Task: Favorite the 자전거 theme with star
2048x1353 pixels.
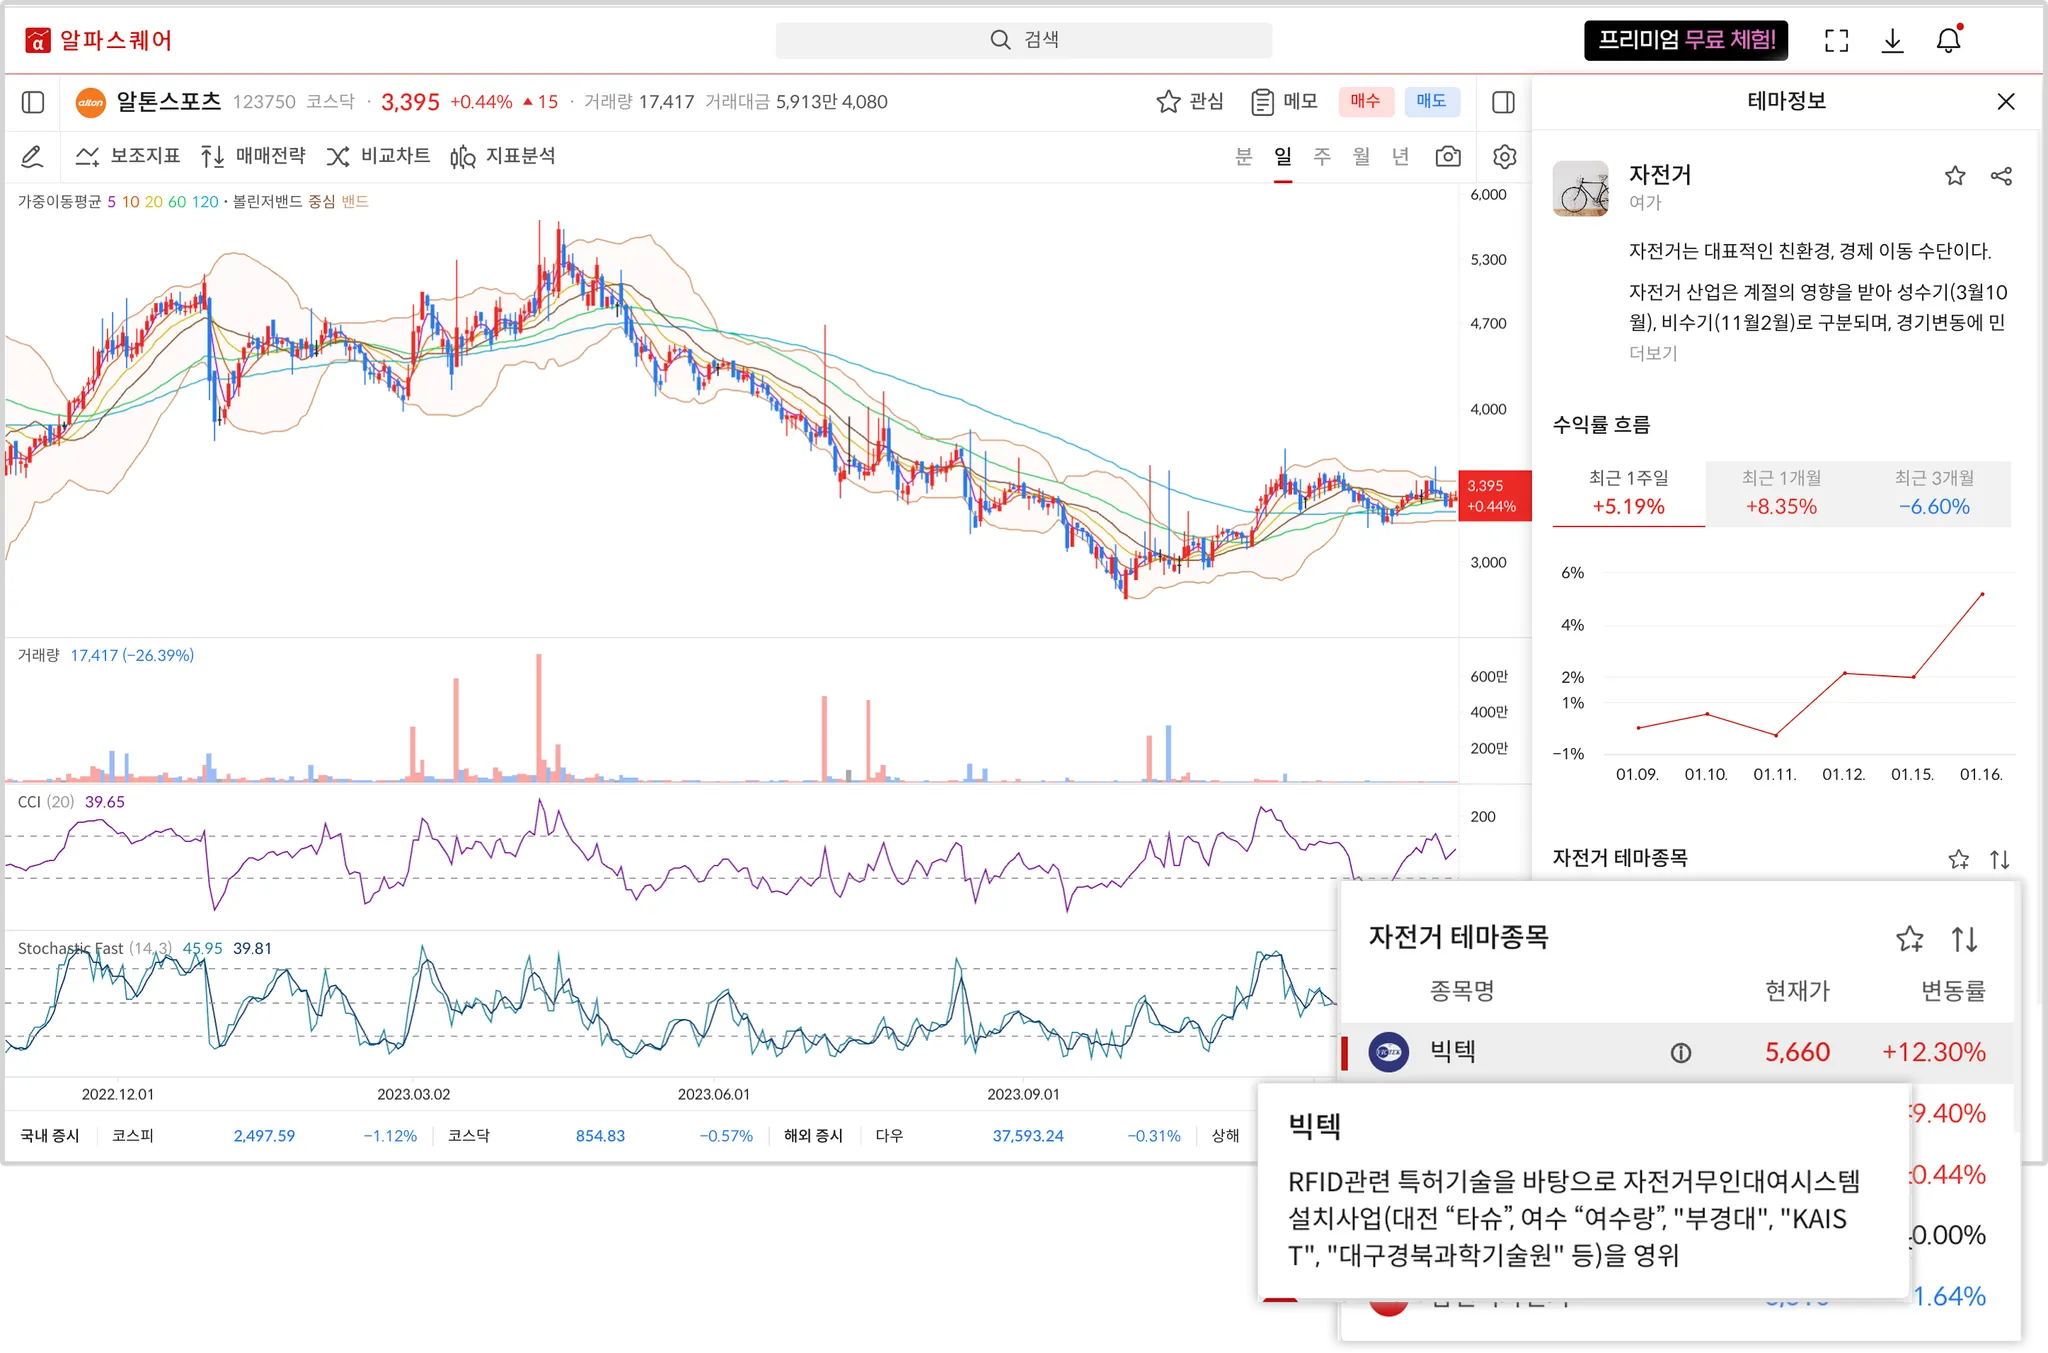Action: pos(1955,177)
